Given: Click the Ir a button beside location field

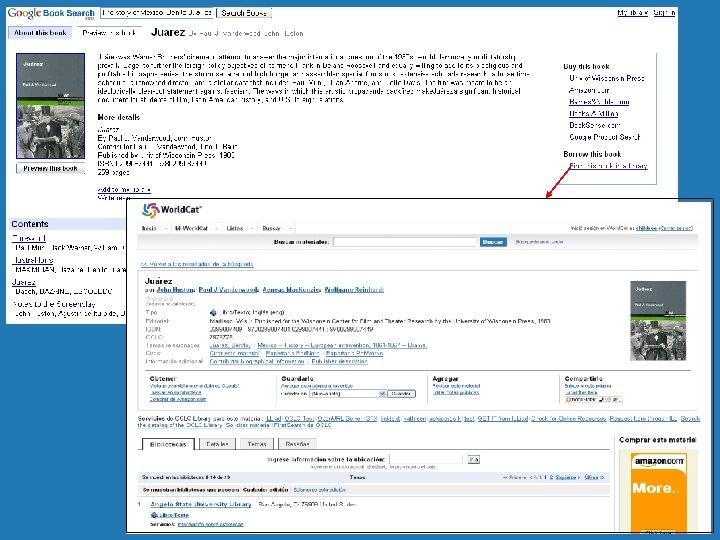Looking at the screenshot, I should (x=473, y=459).
